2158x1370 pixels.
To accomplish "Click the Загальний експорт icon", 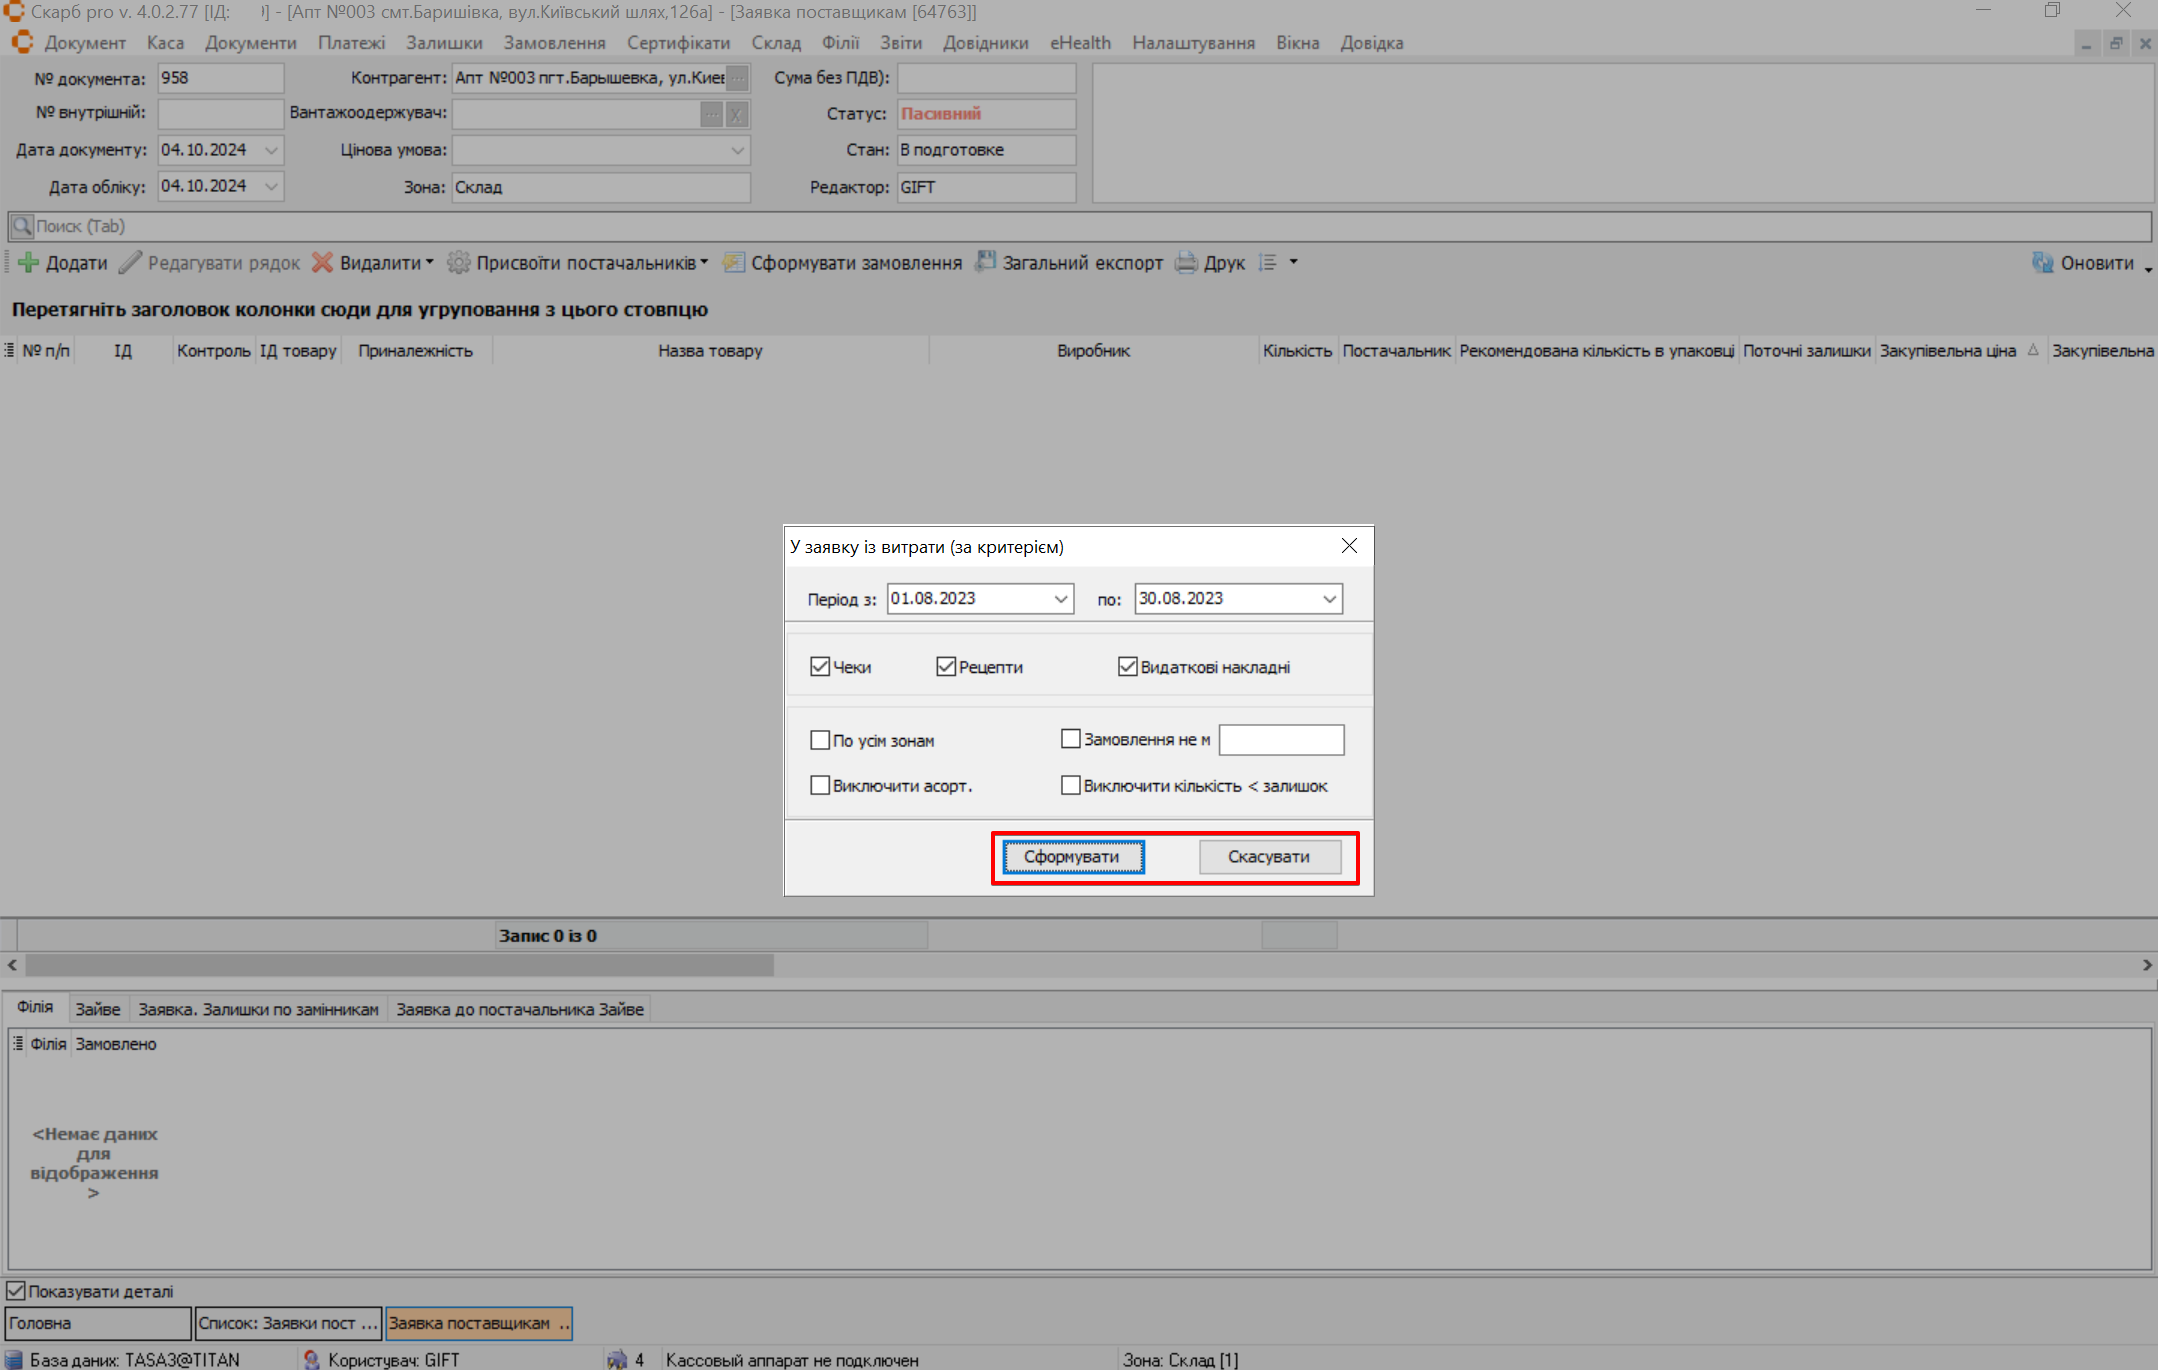I will [986, 262].
